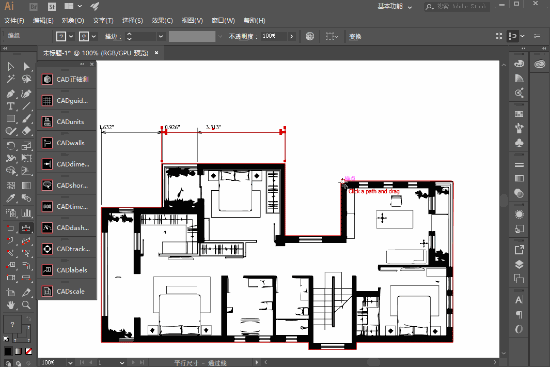550x367 pixels.
Task: Open the 文件(F) menu
Action: [x=14, y=21]
